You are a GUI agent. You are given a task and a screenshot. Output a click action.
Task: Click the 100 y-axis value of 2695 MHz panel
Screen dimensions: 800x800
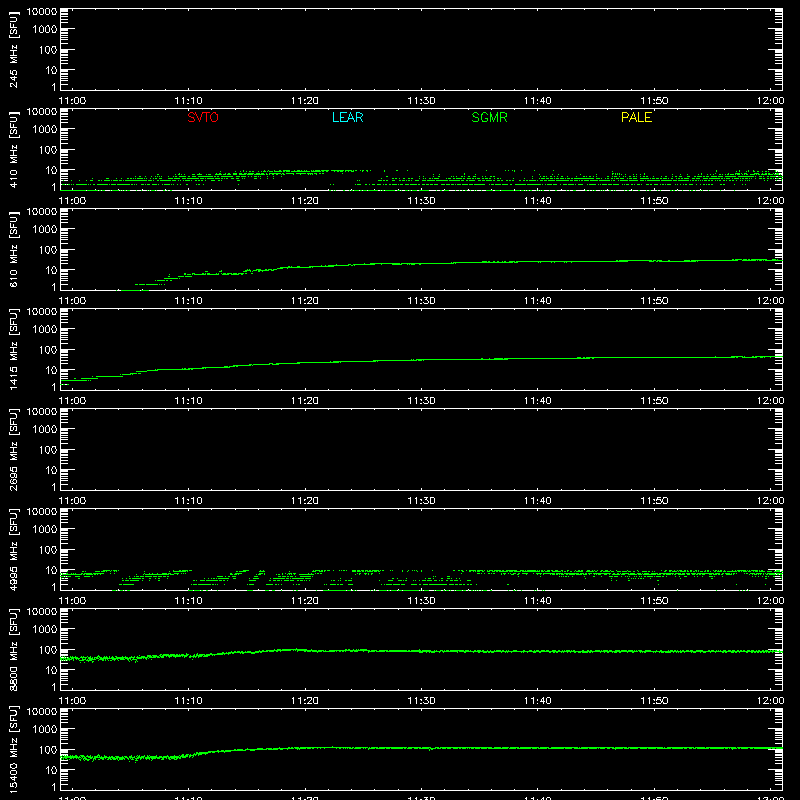click(48, 449)
